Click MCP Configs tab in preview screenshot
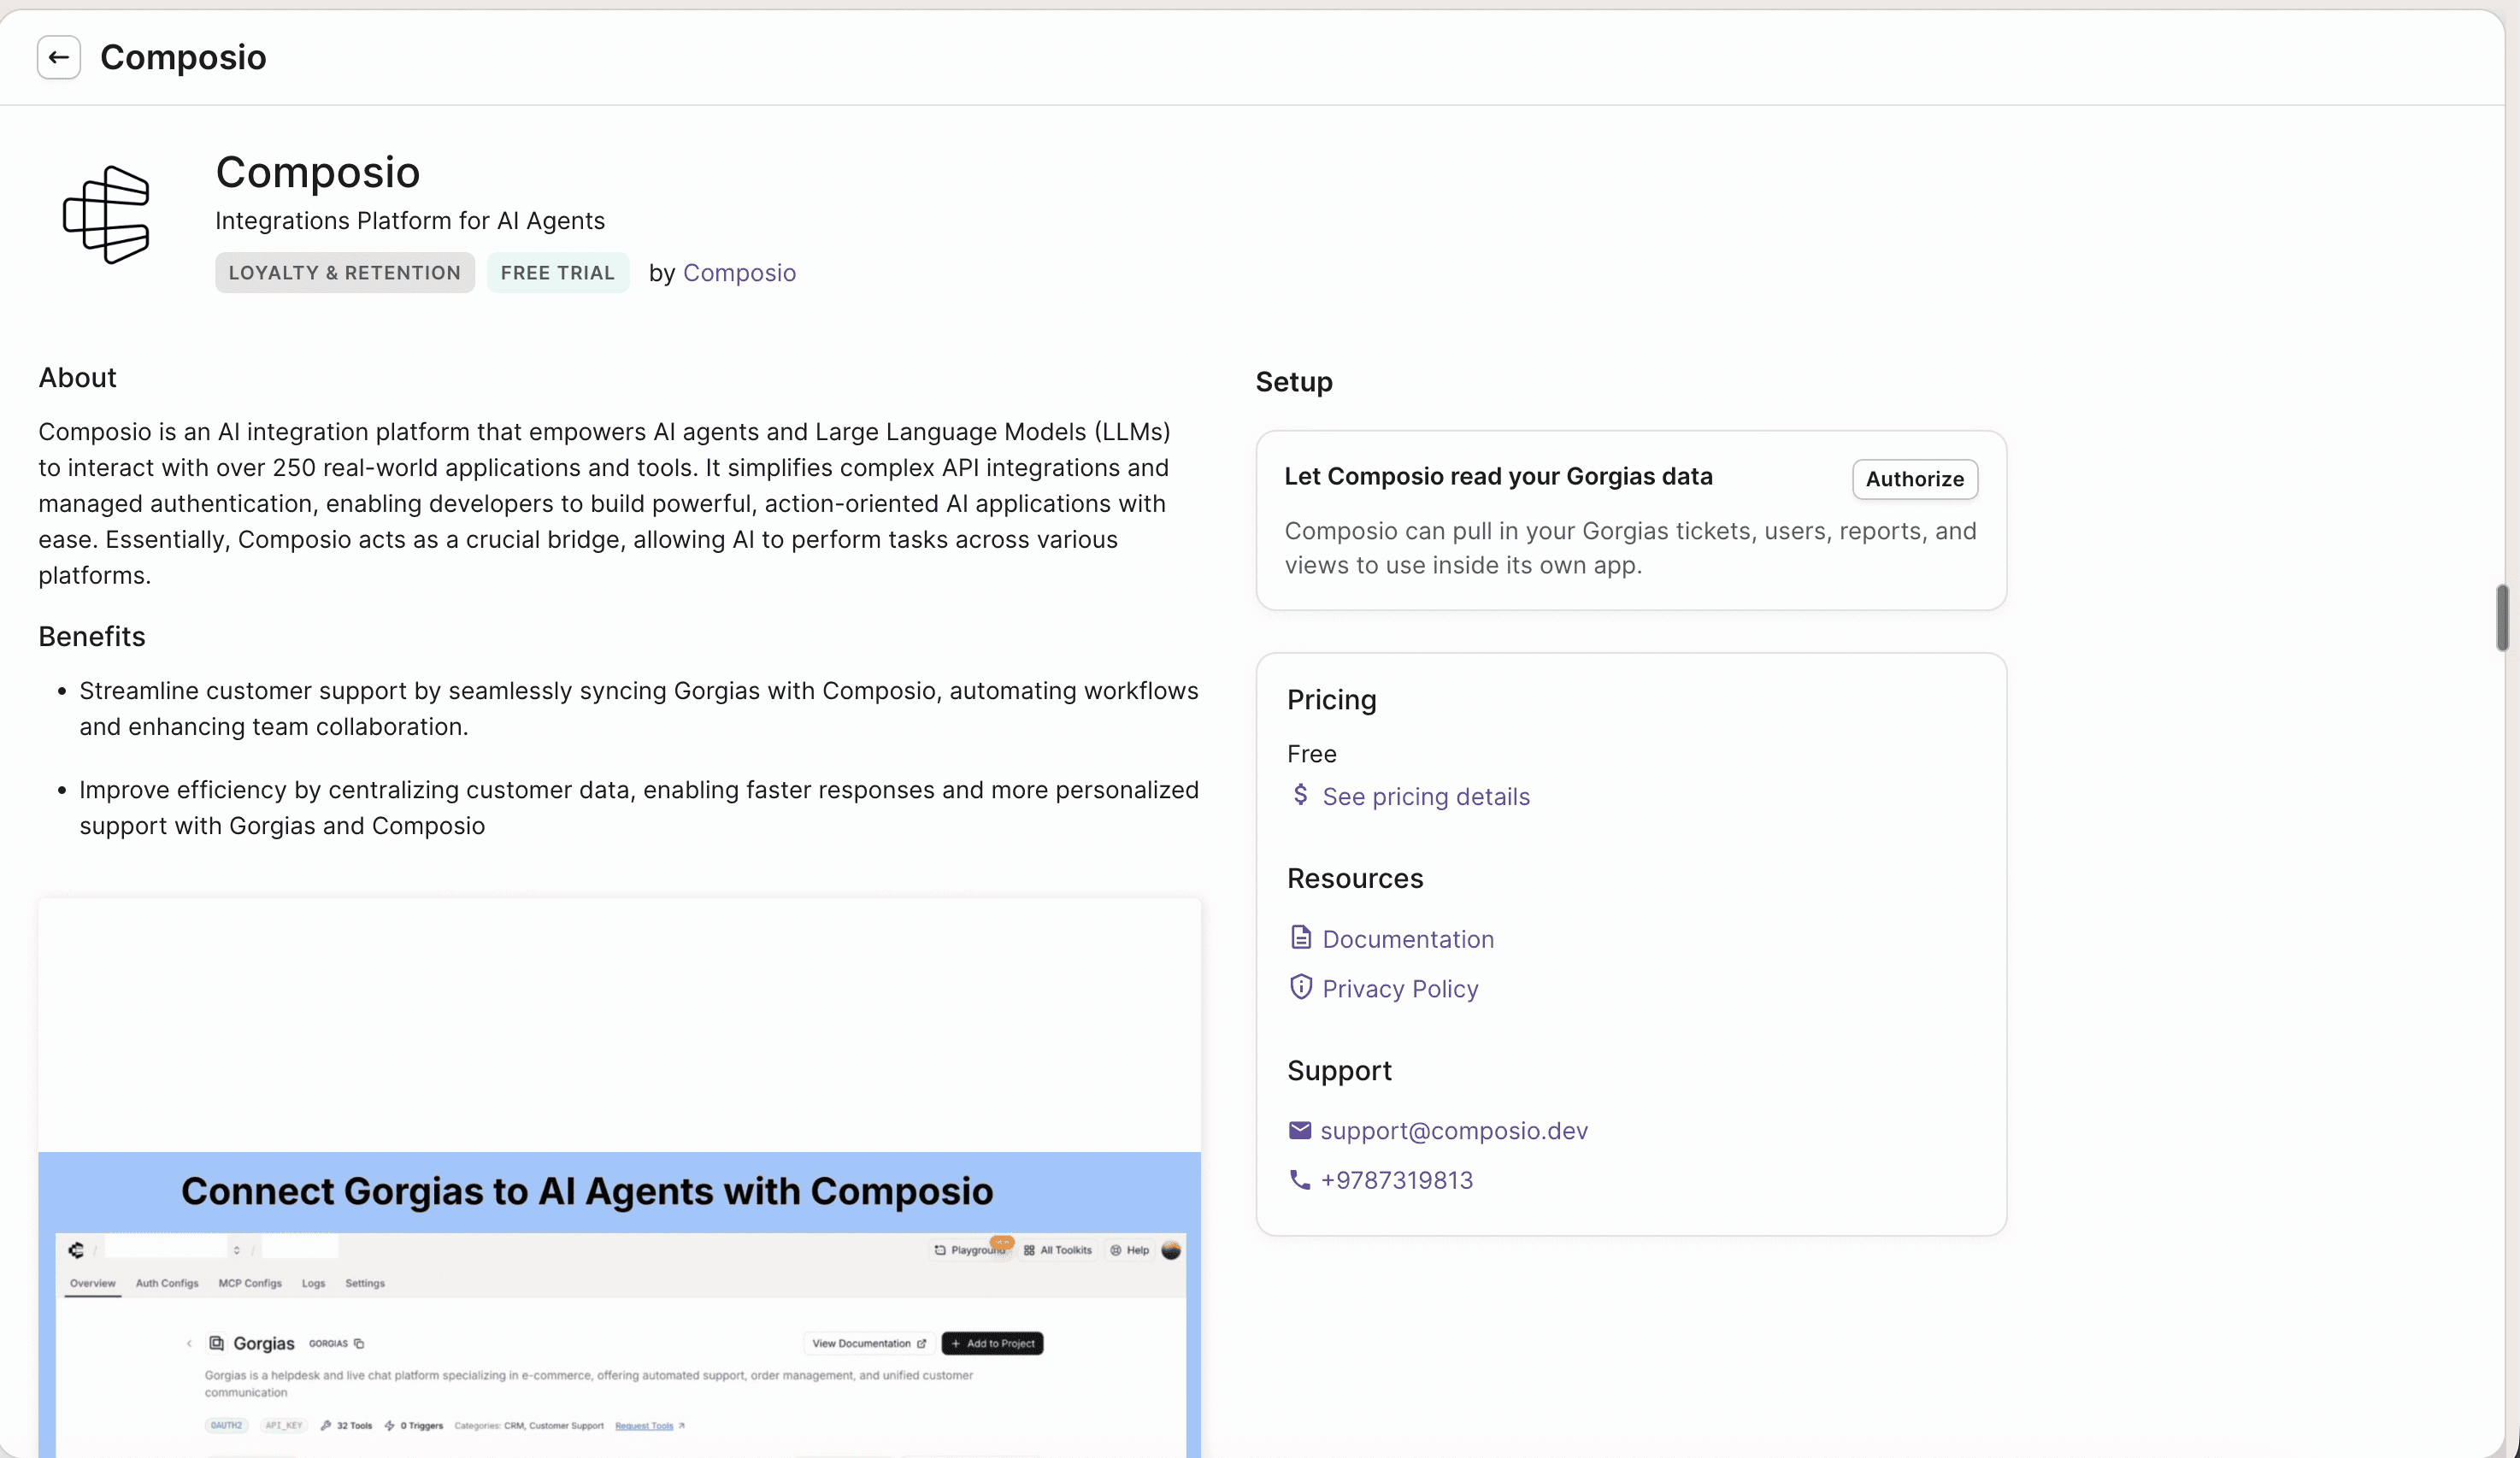The width and height of the screenshot is (2520, 1458). pos(250,1283)
